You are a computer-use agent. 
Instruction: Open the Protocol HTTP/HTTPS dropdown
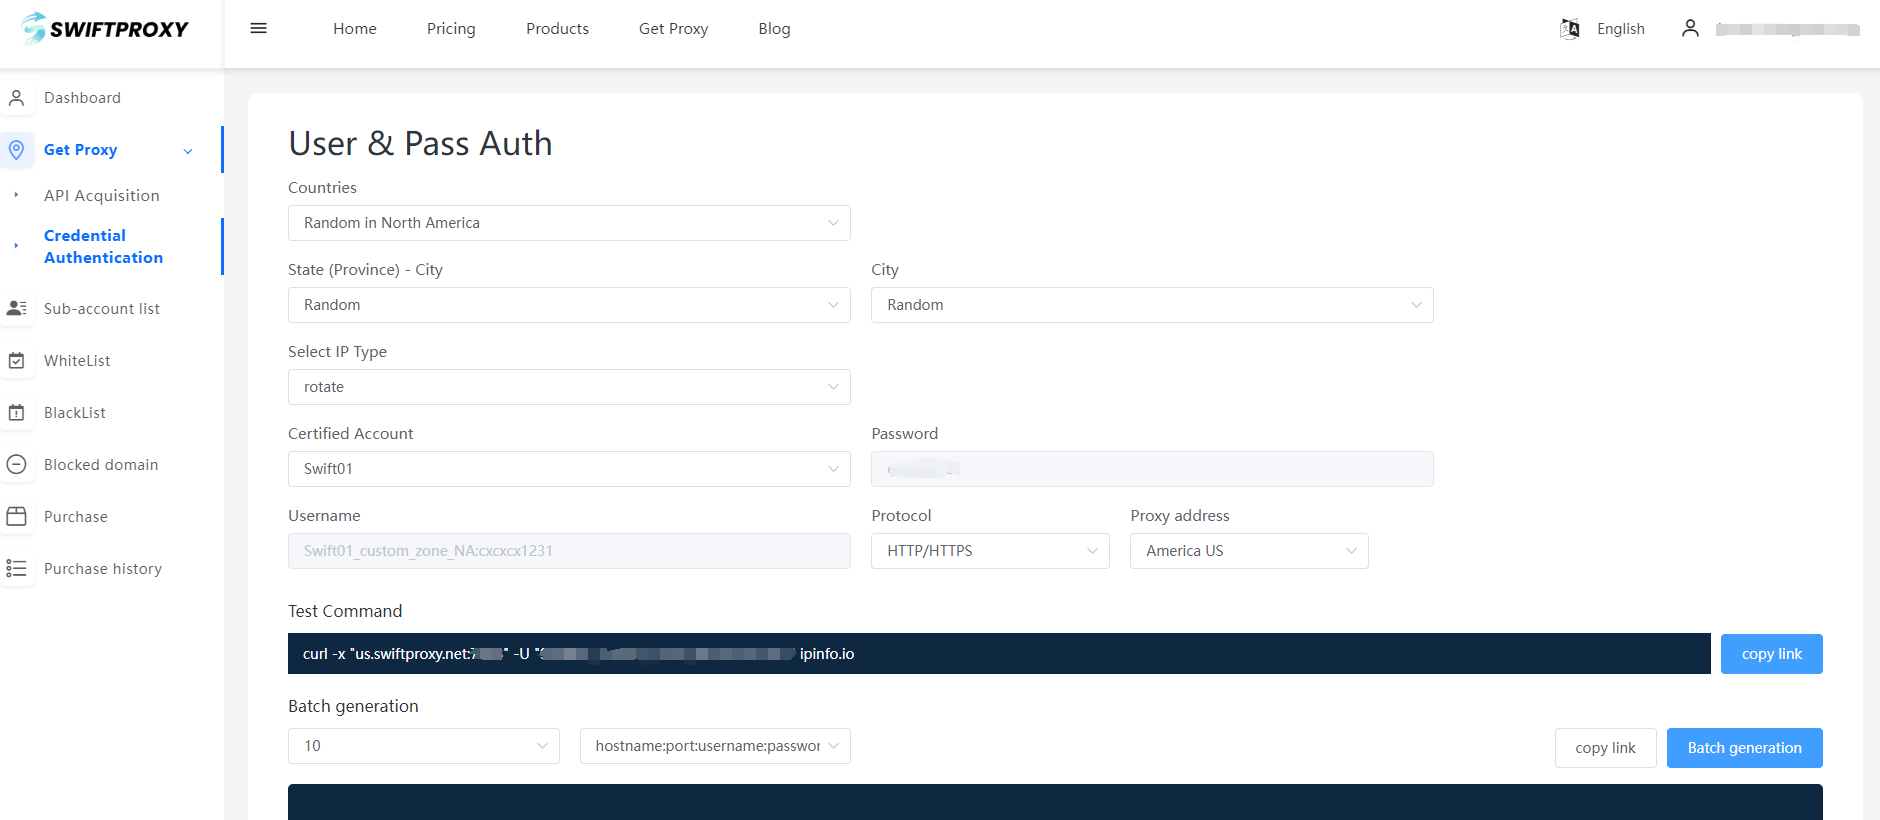[990, 551]
